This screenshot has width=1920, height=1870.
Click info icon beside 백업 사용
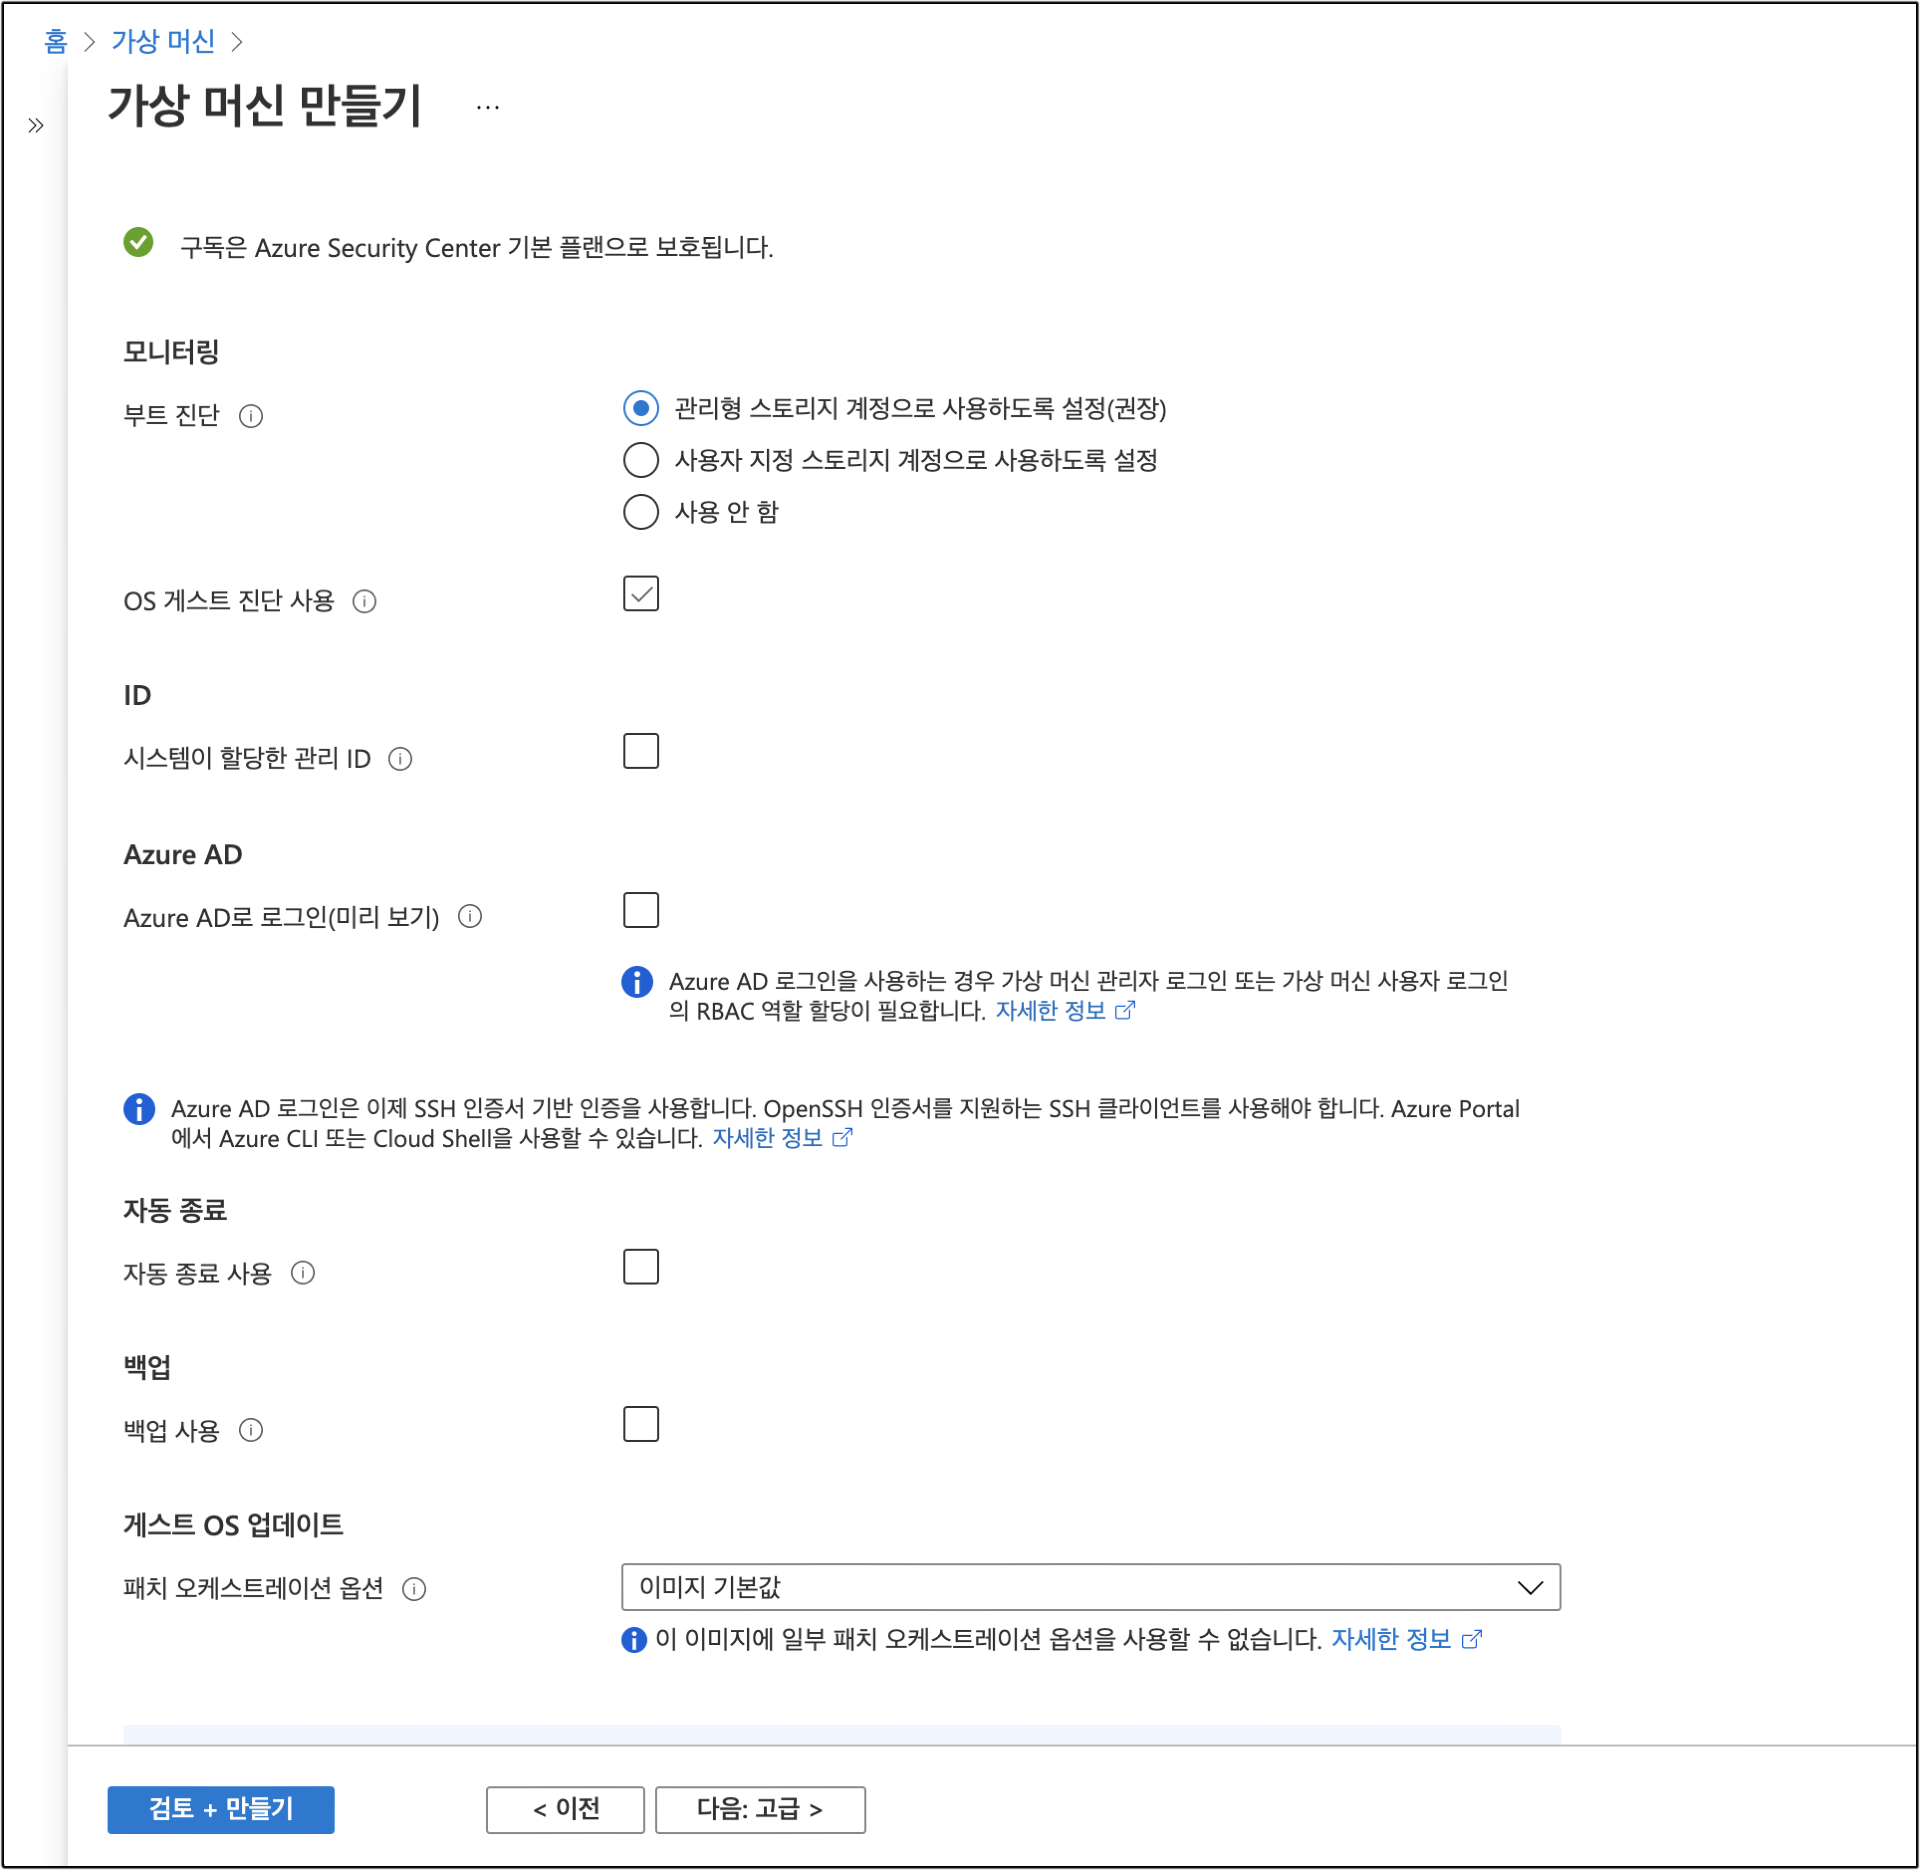click(x=251, y=1430)
